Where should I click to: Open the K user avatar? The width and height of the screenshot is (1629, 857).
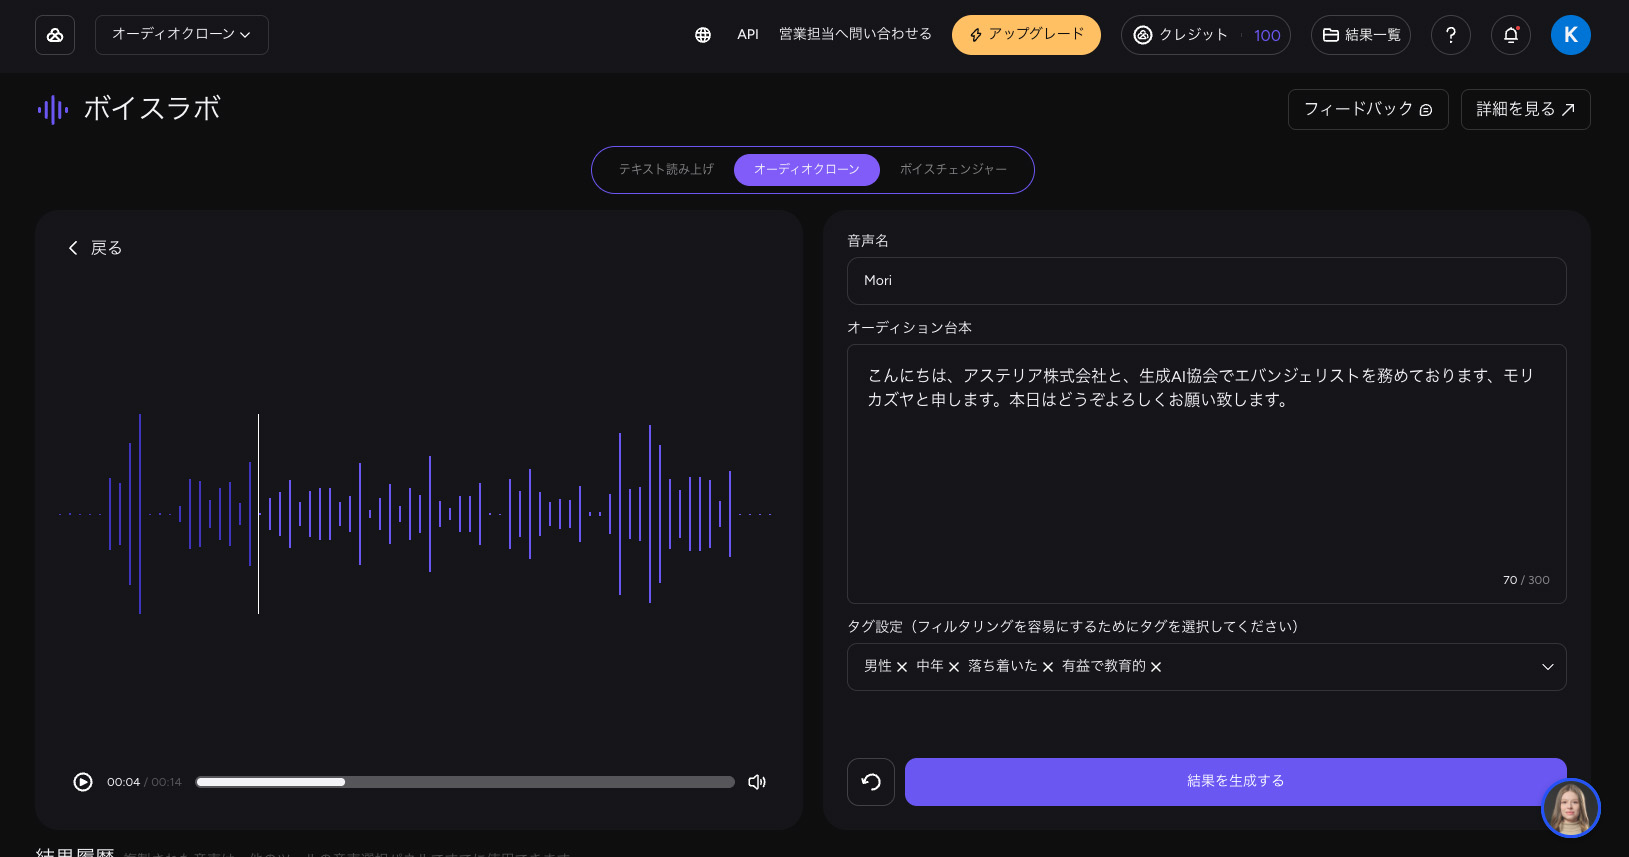tap(1571, 35)
